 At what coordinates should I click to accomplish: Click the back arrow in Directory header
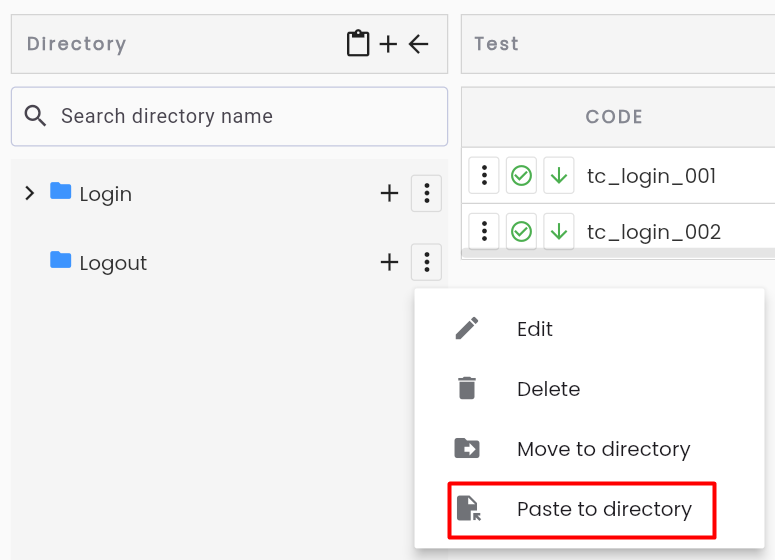[418, 44]
